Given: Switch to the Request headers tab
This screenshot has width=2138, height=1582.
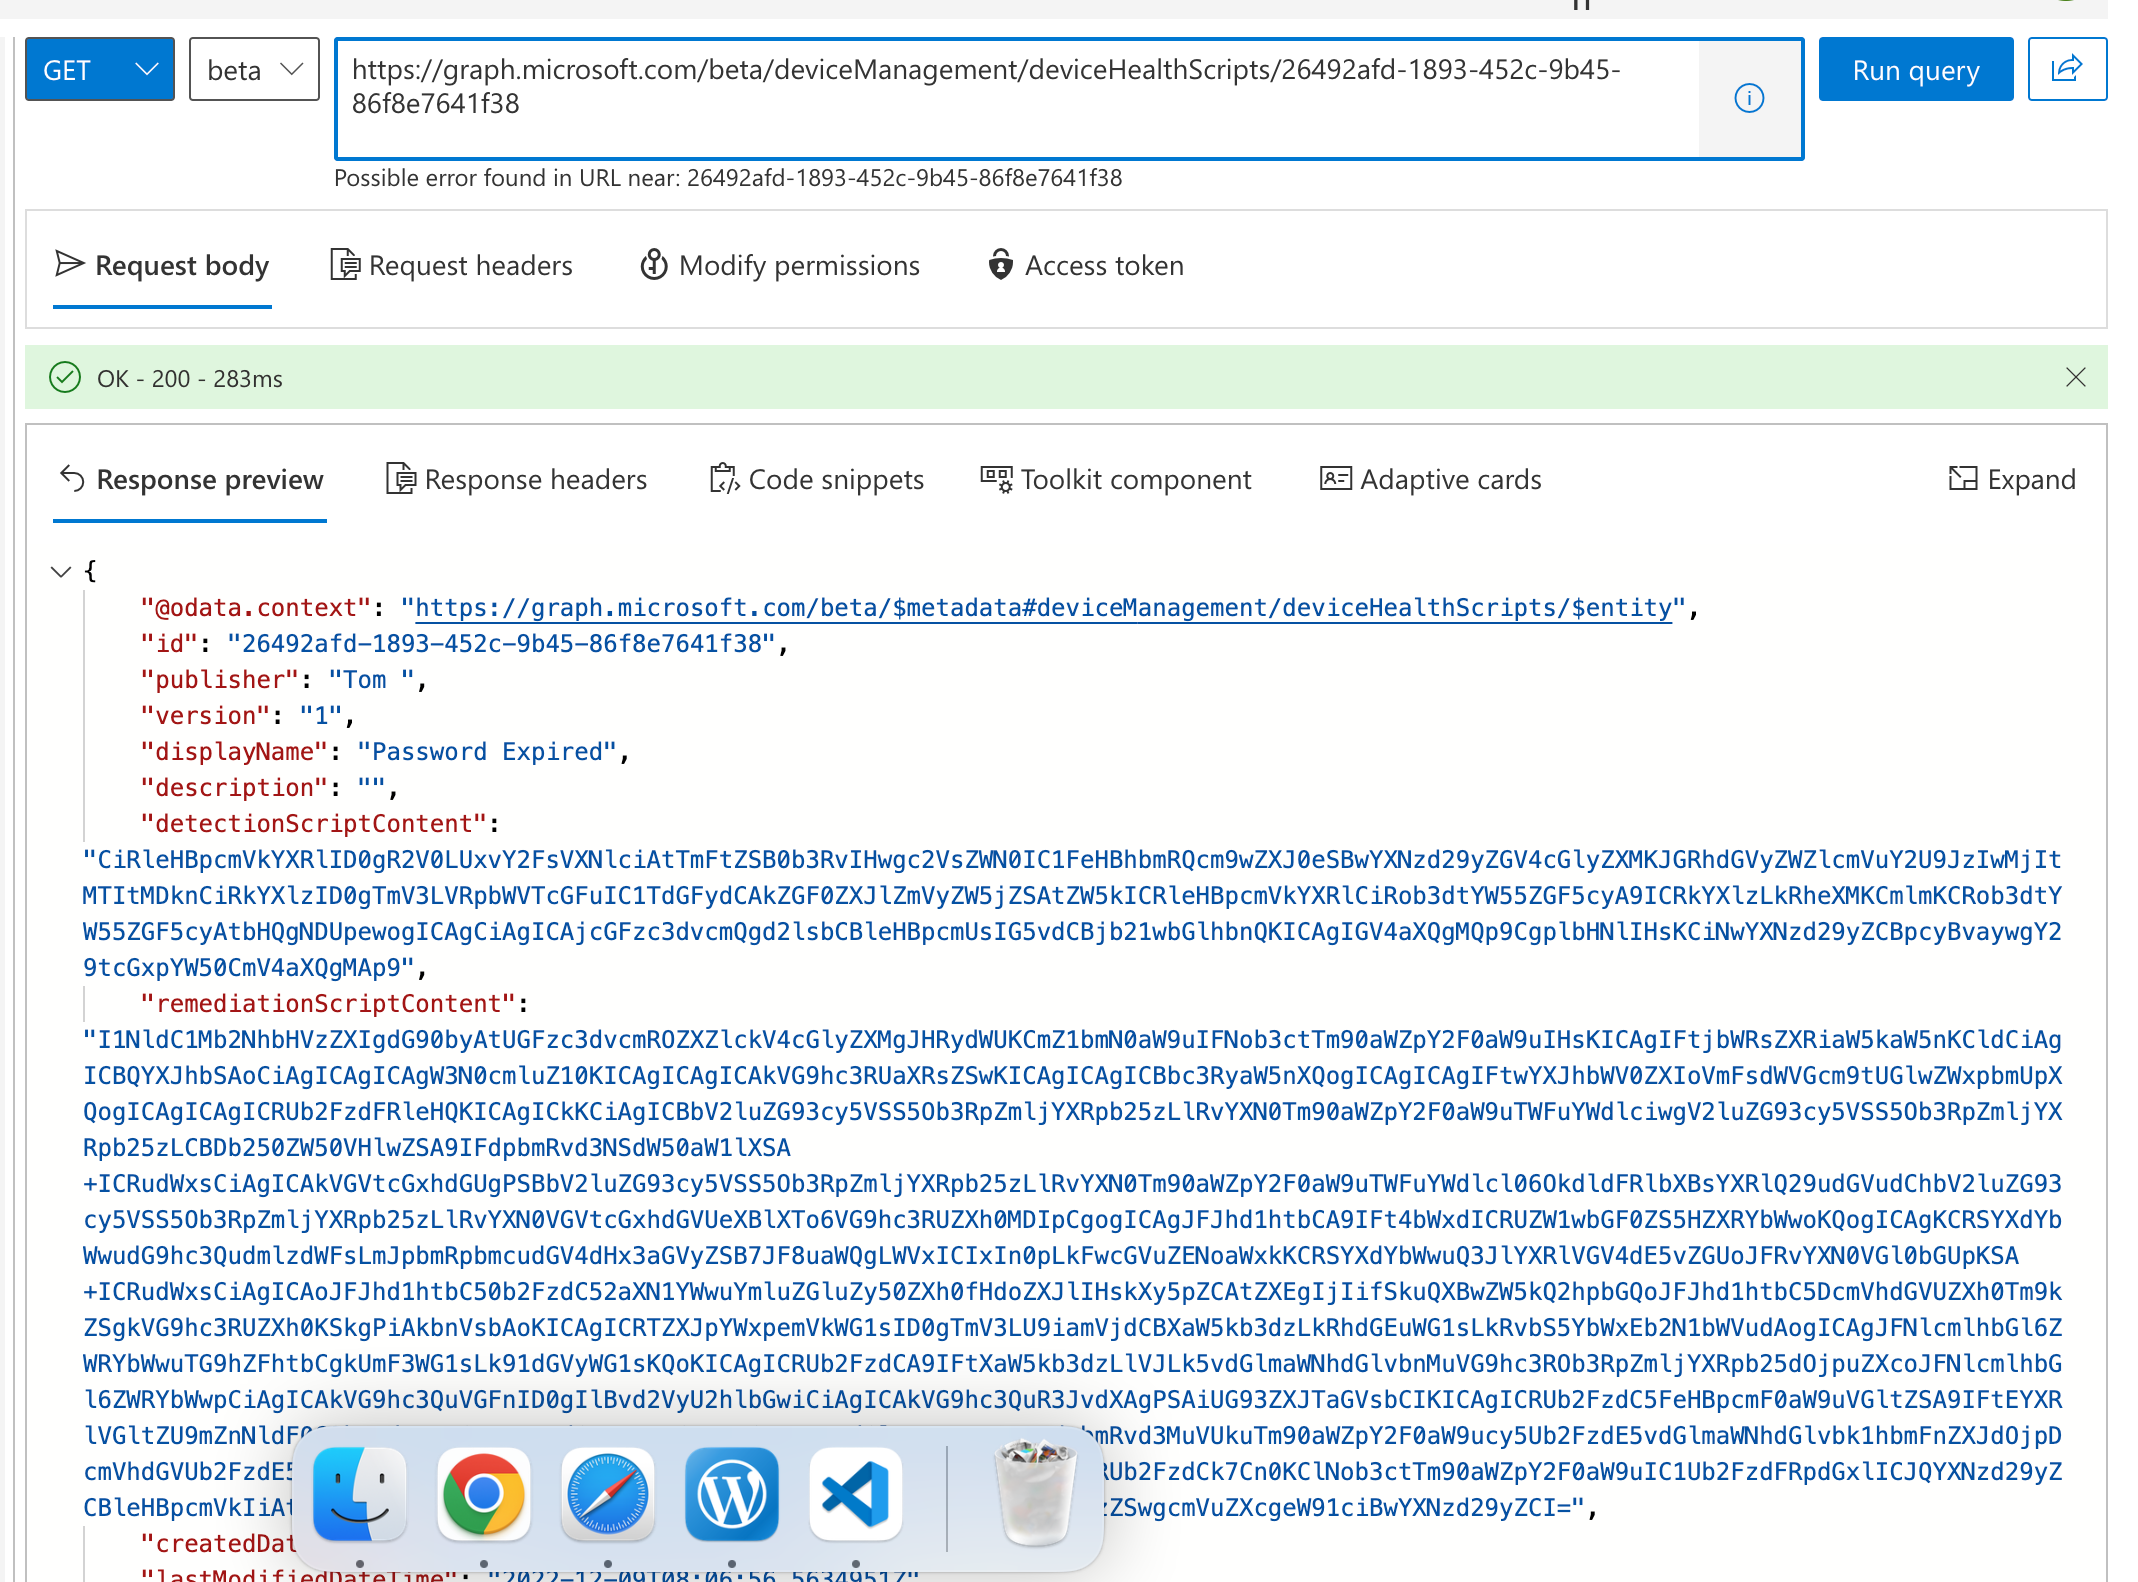Looking at the screenshot, I should (451, 265).
